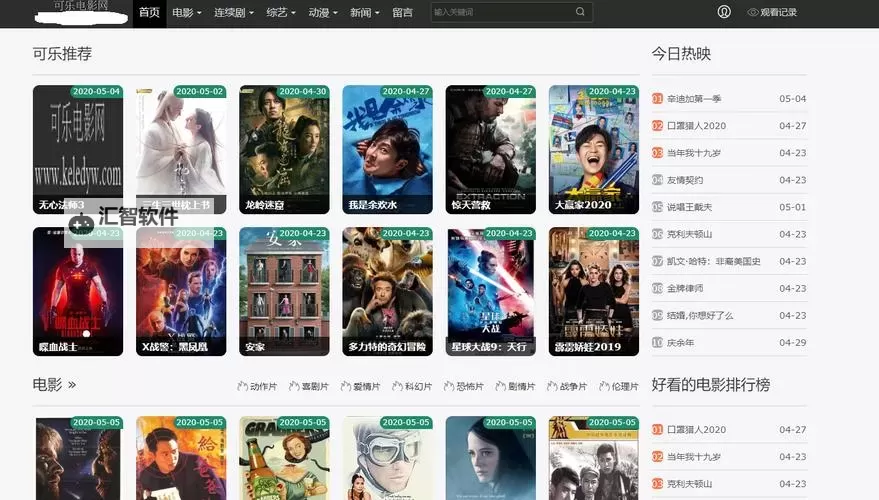Open the 无心法师3 poster

tap(78, 149)
